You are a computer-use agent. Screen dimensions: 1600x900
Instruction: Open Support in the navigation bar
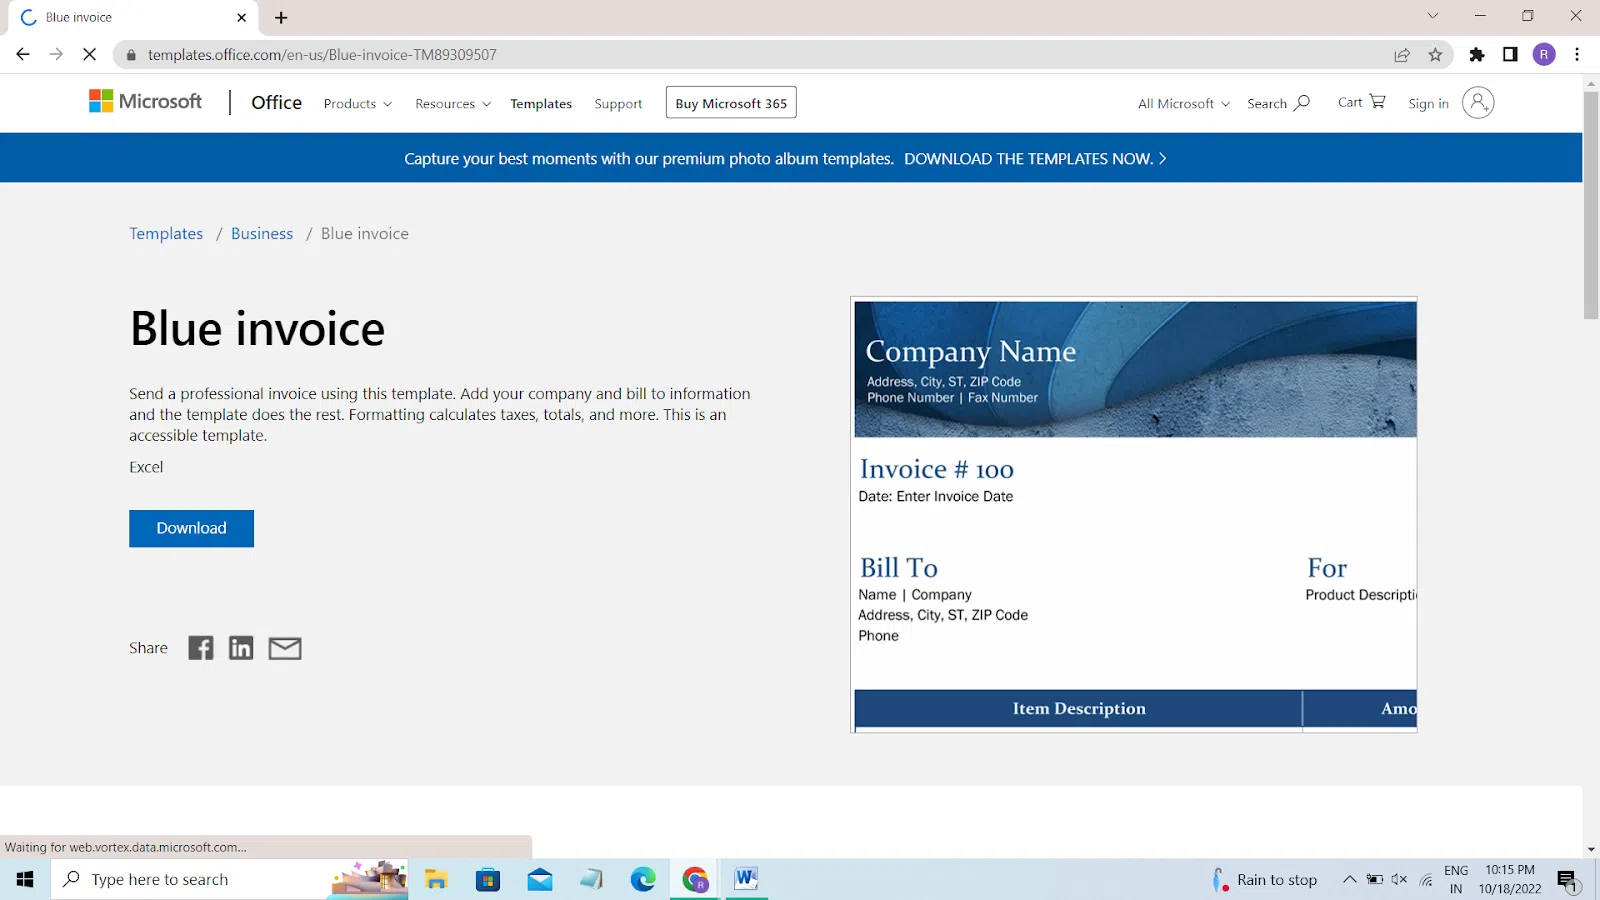point(618,104)
